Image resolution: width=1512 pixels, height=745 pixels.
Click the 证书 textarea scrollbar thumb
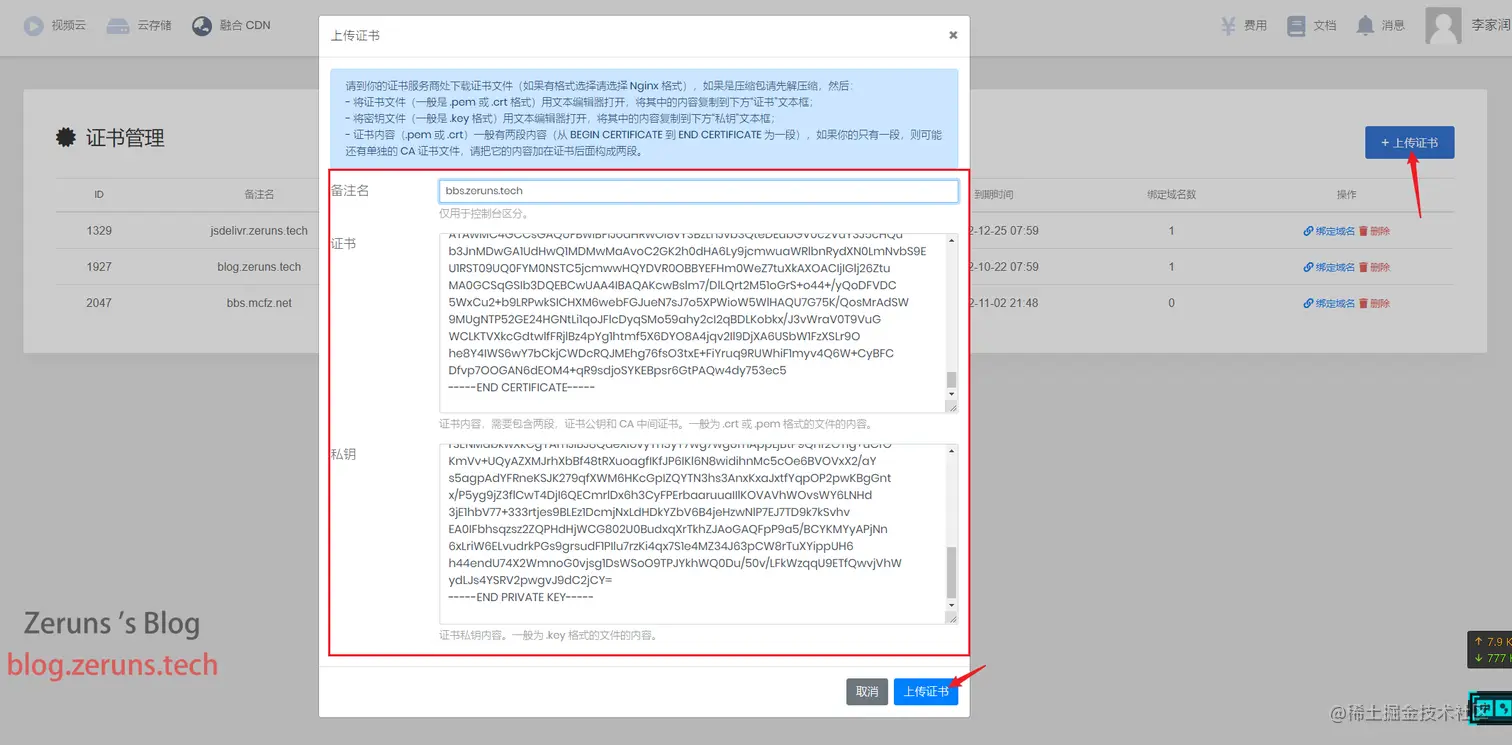pos(952,380)
